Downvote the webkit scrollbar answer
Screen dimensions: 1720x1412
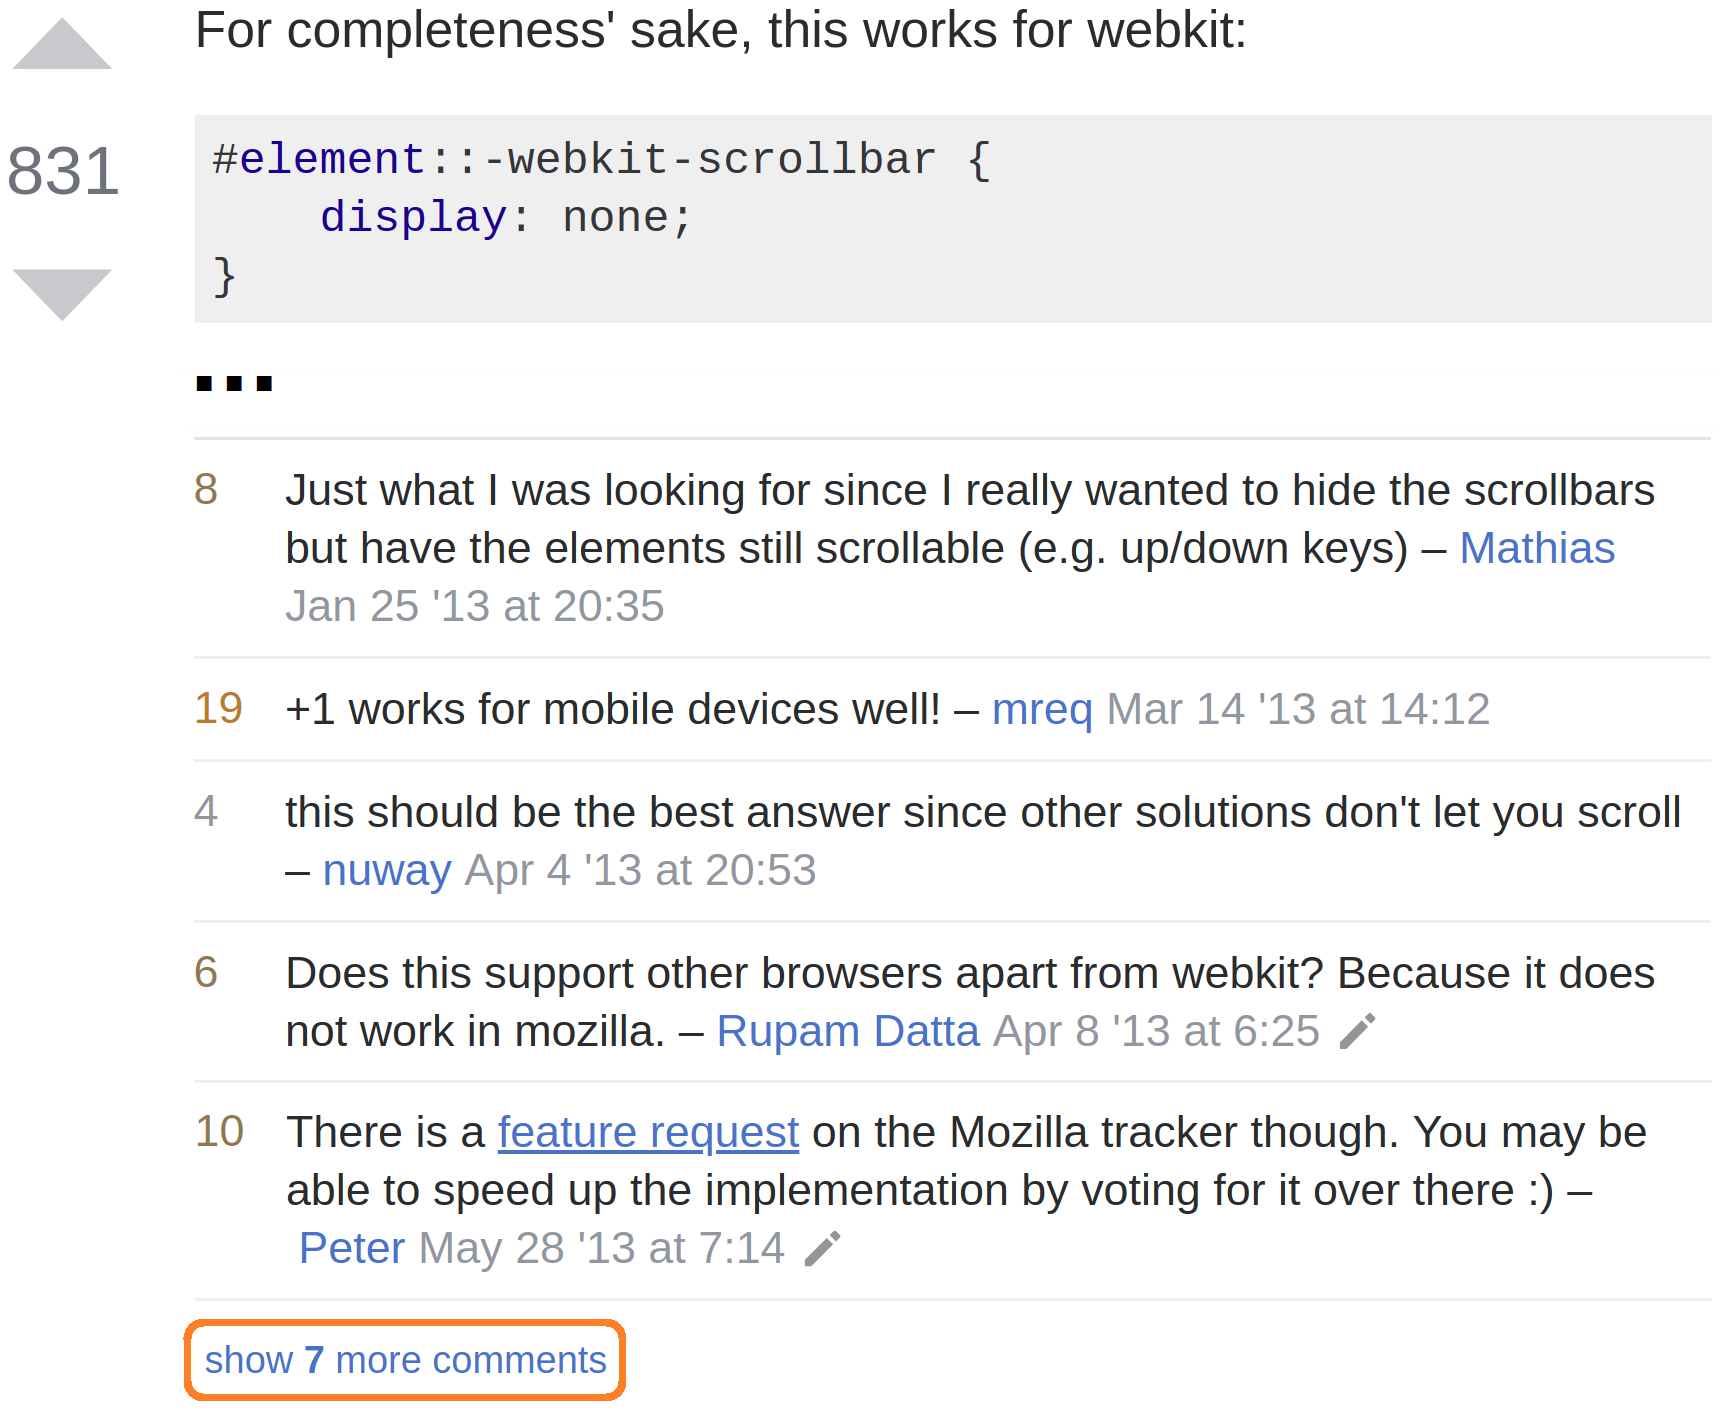coord(62,293)
